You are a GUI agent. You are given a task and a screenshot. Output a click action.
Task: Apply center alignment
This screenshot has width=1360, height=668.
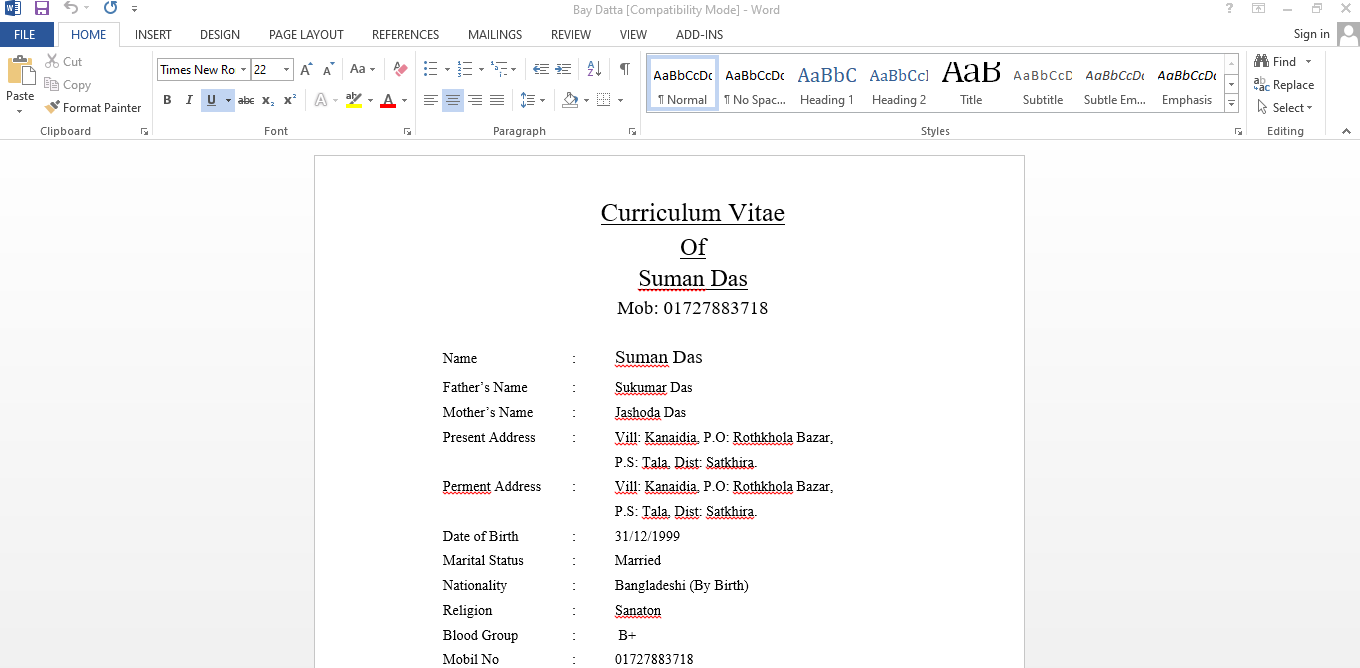coord(452,99)
